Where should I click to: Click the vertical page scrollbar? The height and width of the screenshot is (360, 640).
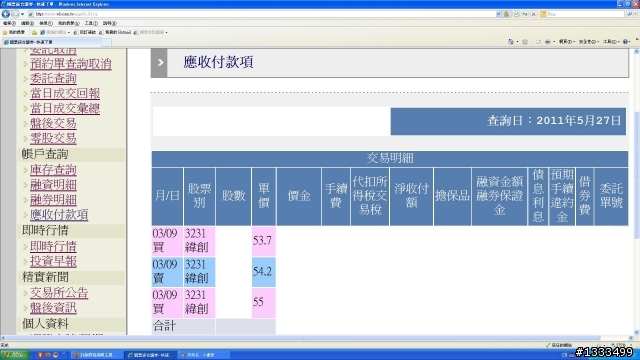pos(636,176)
